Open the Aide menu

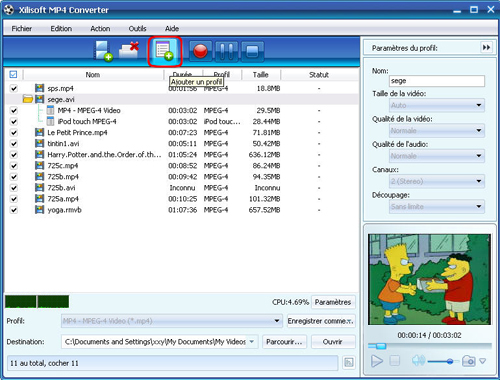[172, 29]
